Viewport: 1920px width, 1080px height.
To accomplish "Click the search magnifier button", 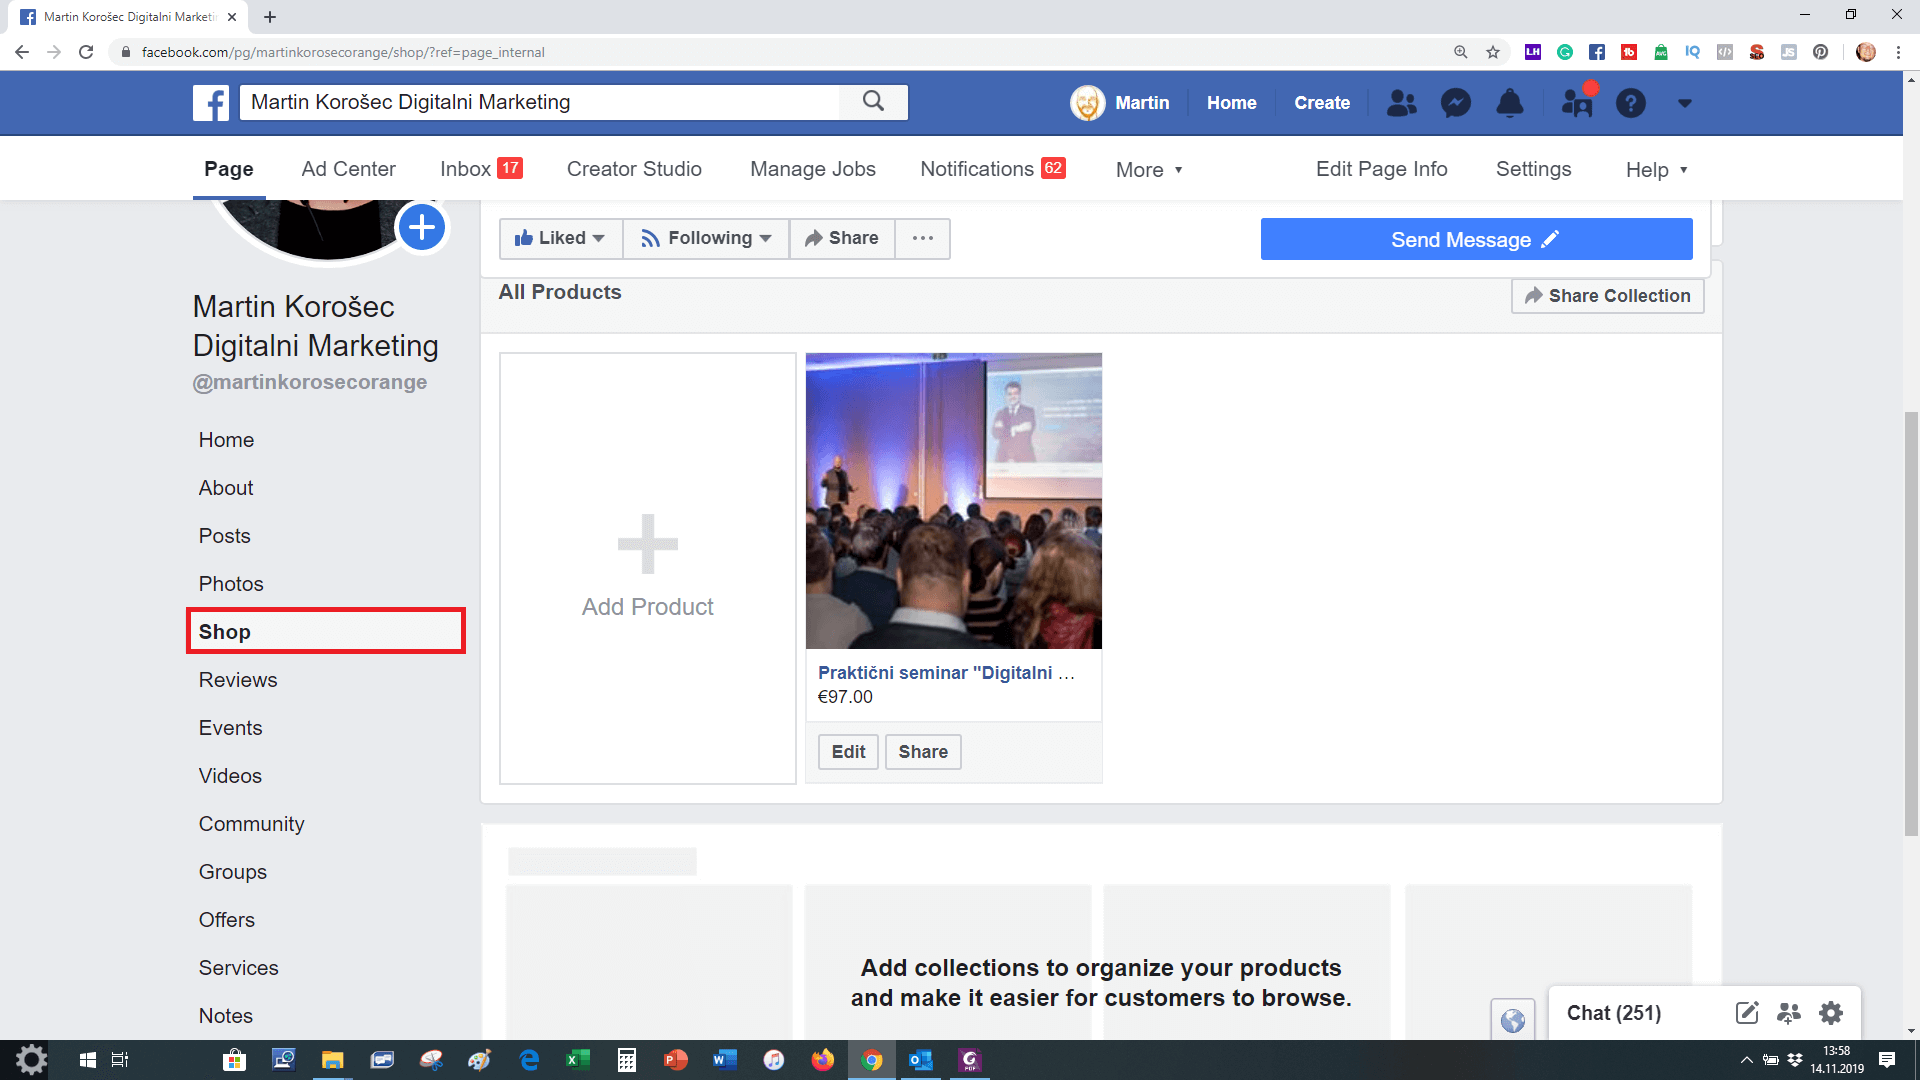I will click(x=873, y=102).
